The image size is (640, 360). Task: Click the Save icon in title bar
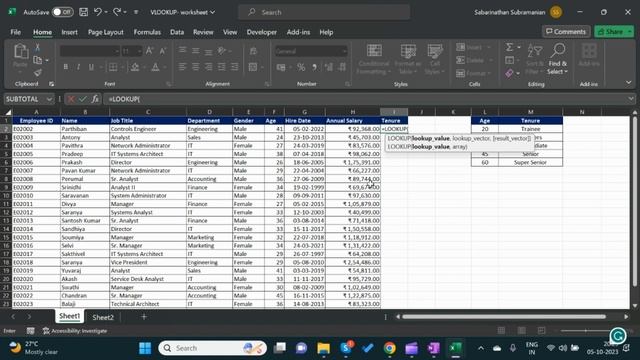(84, 12)
